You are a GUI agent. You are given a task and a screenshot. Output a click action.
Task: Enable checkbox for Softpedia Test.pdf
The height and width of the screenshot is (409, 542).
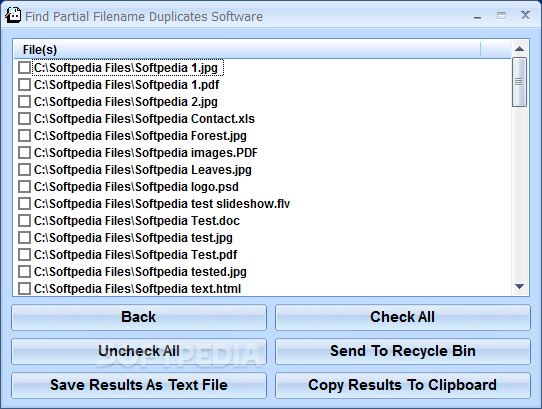click(x=25, y=255)
